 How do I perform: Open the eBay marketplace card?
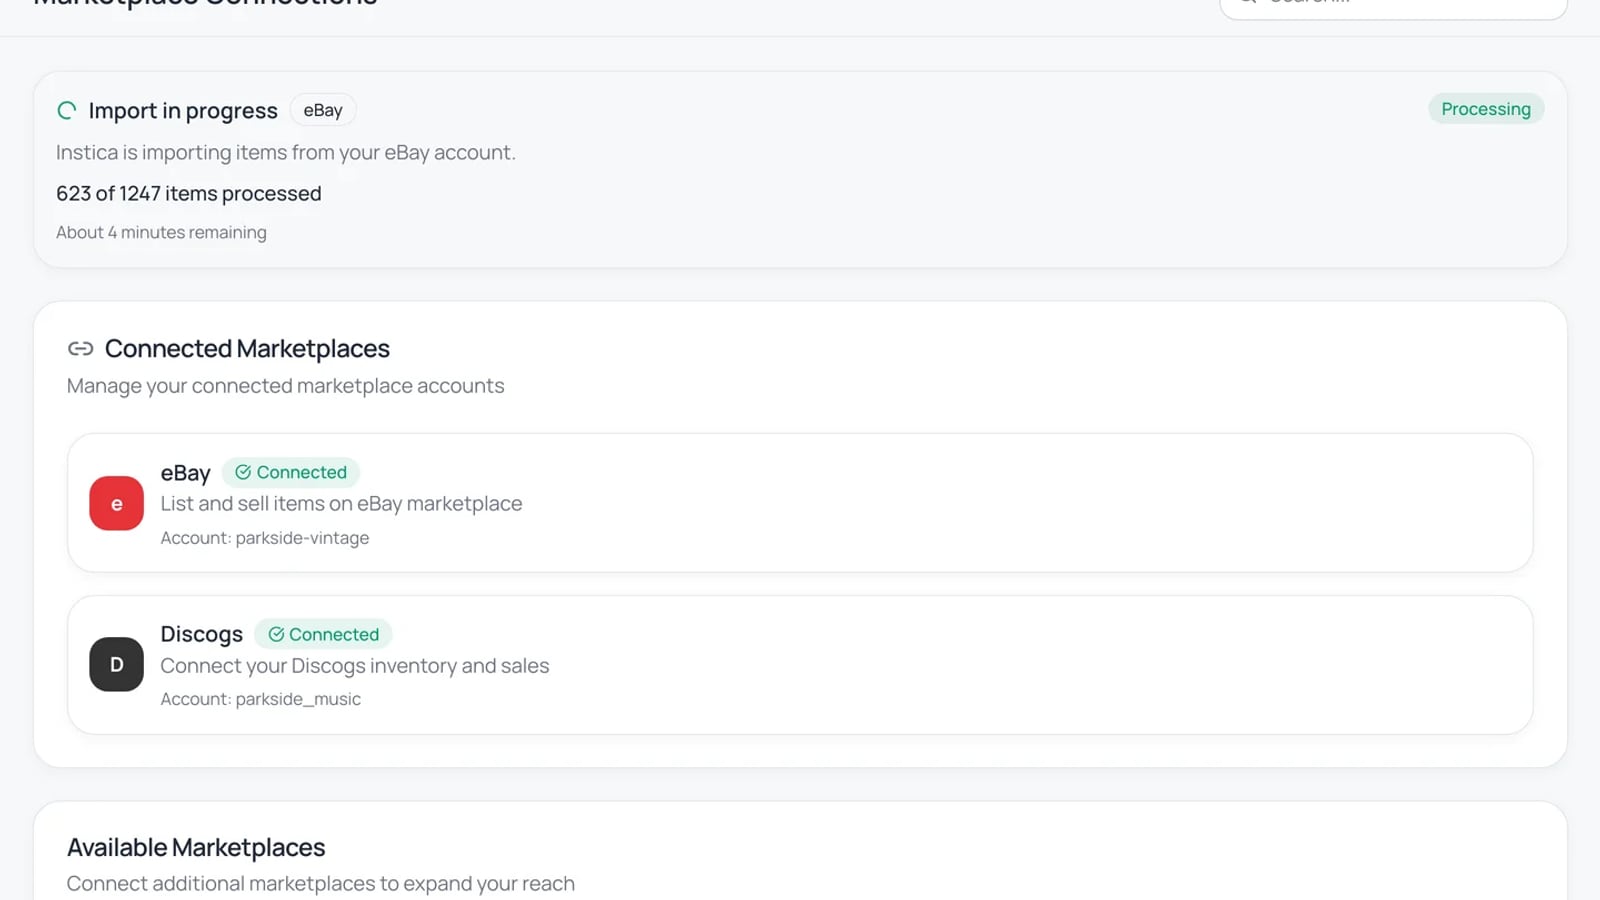(800, 503)
